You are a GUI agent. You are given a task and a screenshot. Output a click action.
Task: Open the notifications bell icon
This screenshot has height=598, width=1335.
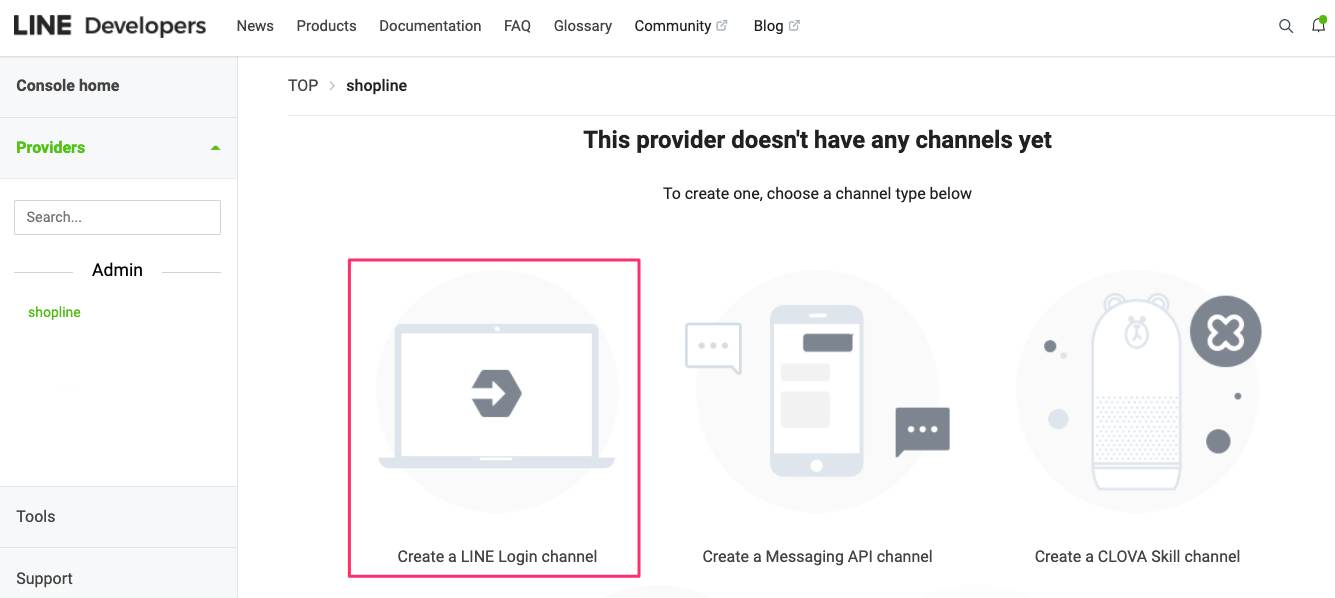(1318, 25)
